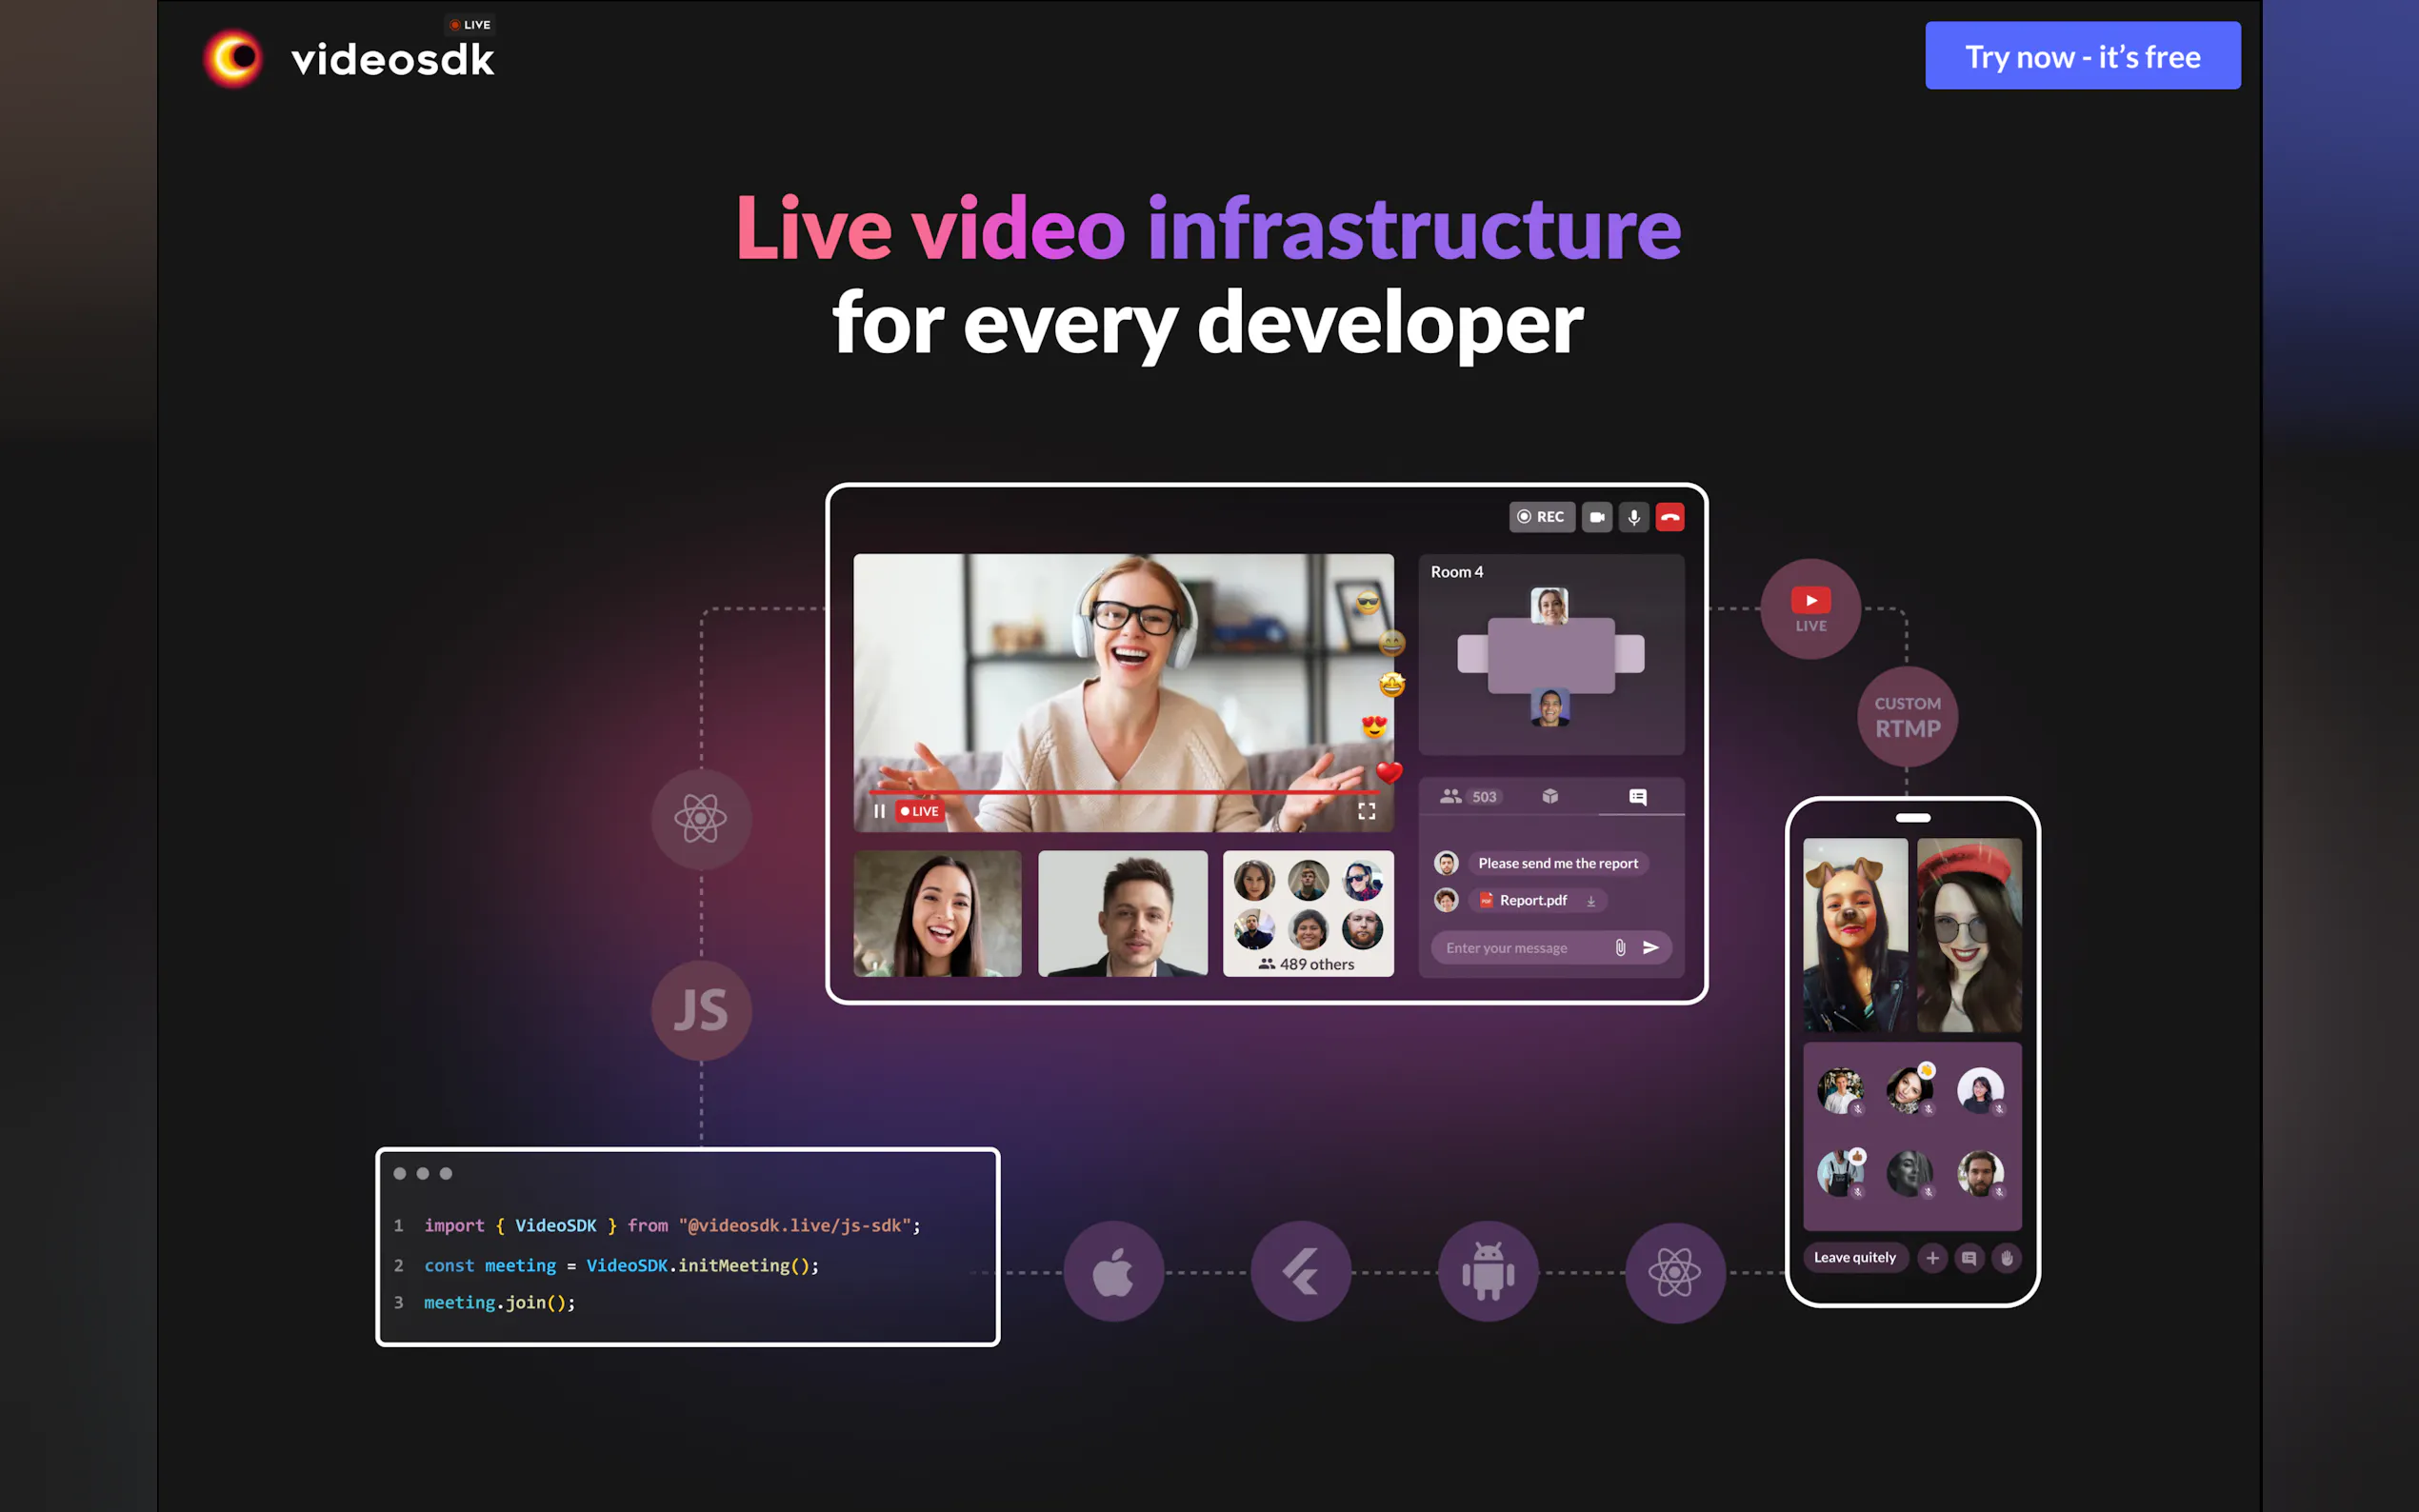Image resolution: width=2419 pixels, height=1512 pixels.
Task: Click the red hang-up call icon
Action: pos(1670,517)
